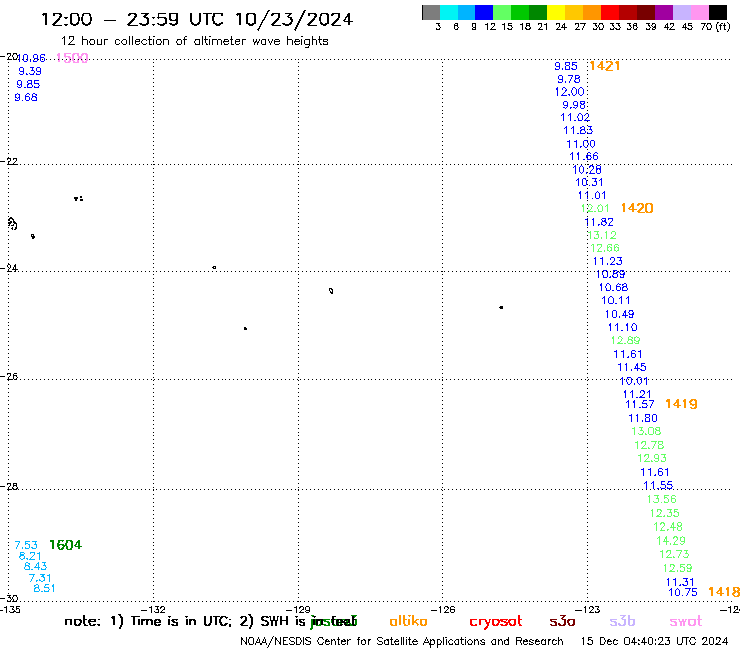740x650 pixels.
Task: Click the -24 latitude axis label
Action: 9,268
